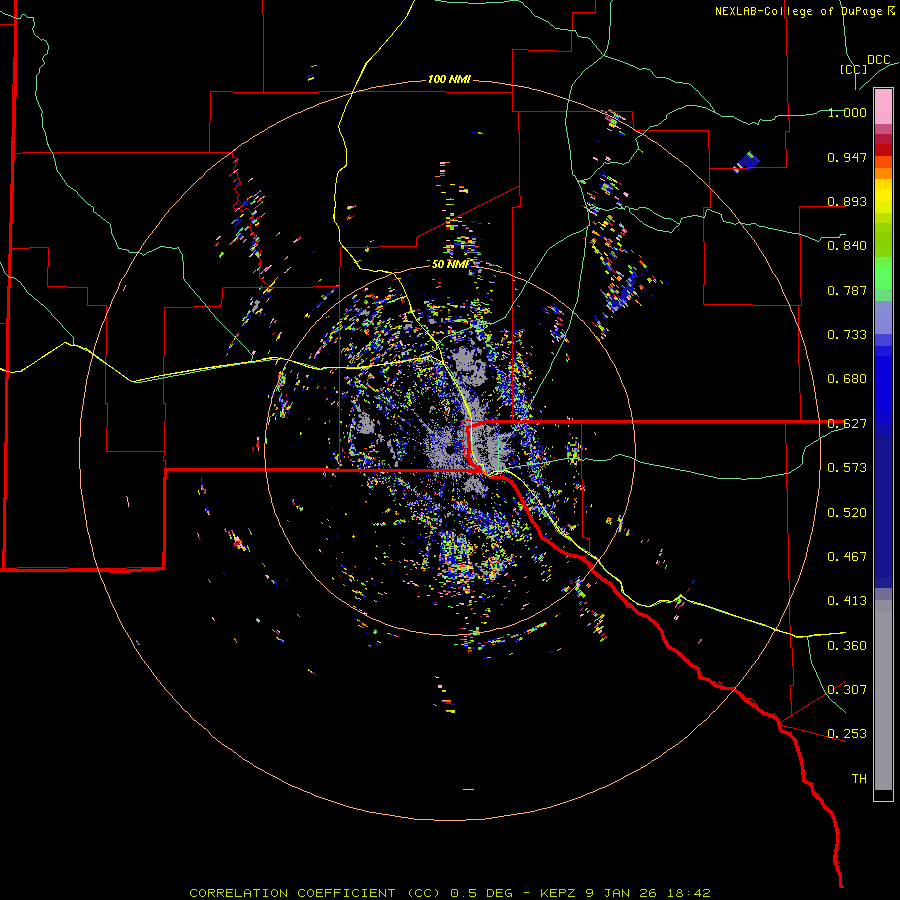The width and height of the screenshot is (900, 900).
Task: Select the 0.947 scale value
Action: pos(847,157)
